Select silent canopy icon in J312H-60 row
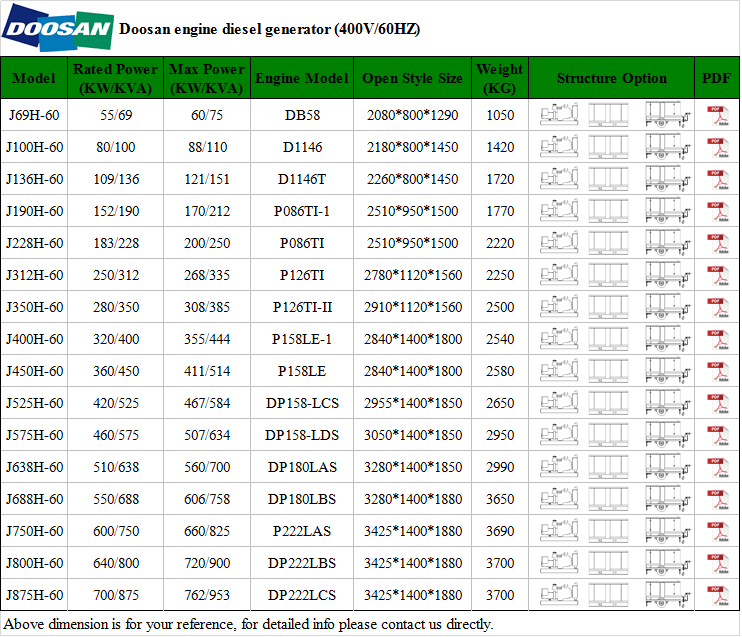The height and width of the screenshot is (637, 742). click(609, 275)
